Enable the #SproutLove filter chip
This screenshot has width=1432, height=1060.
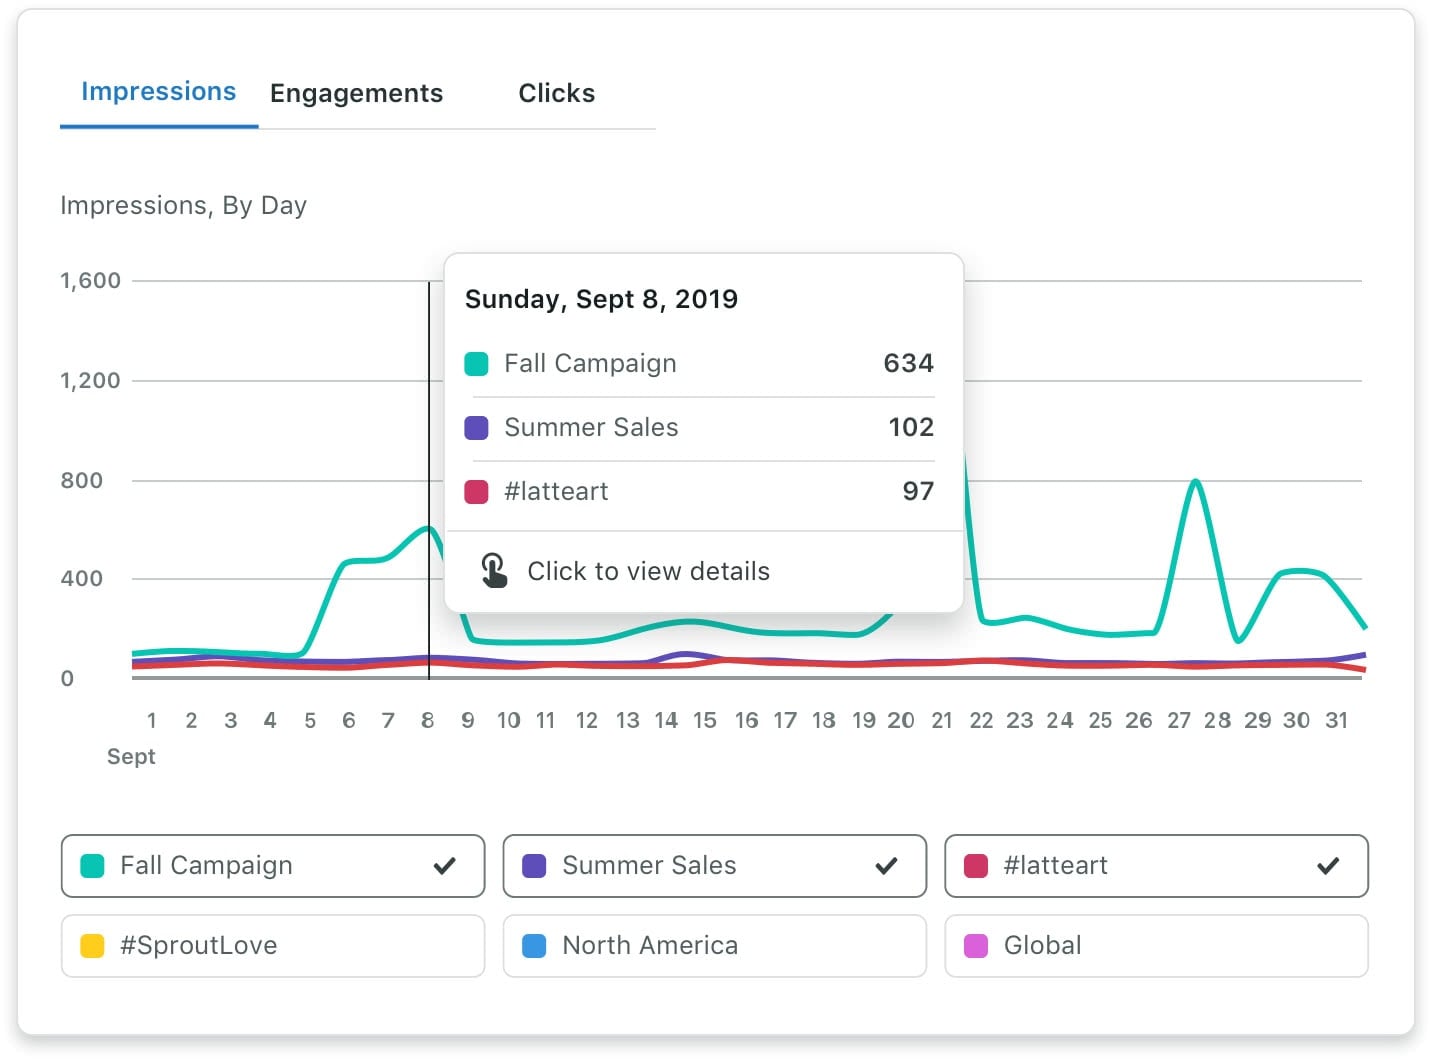272,944
